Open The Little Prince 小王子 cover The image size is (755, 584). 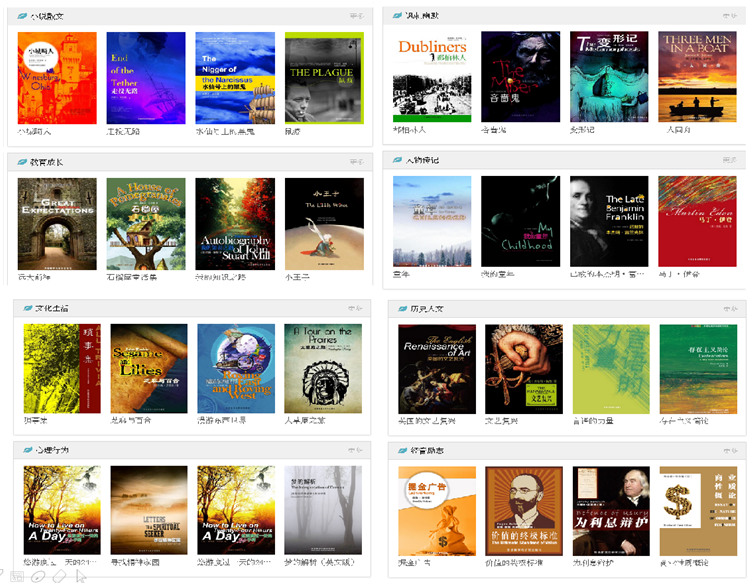coord(324,224)
